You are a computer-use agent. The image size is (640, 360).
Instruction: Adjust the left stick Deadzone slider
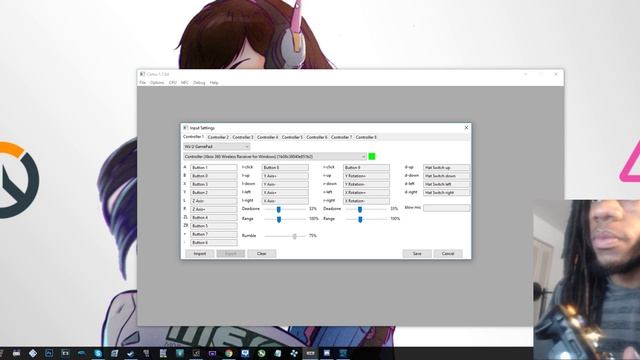[278, 209]
